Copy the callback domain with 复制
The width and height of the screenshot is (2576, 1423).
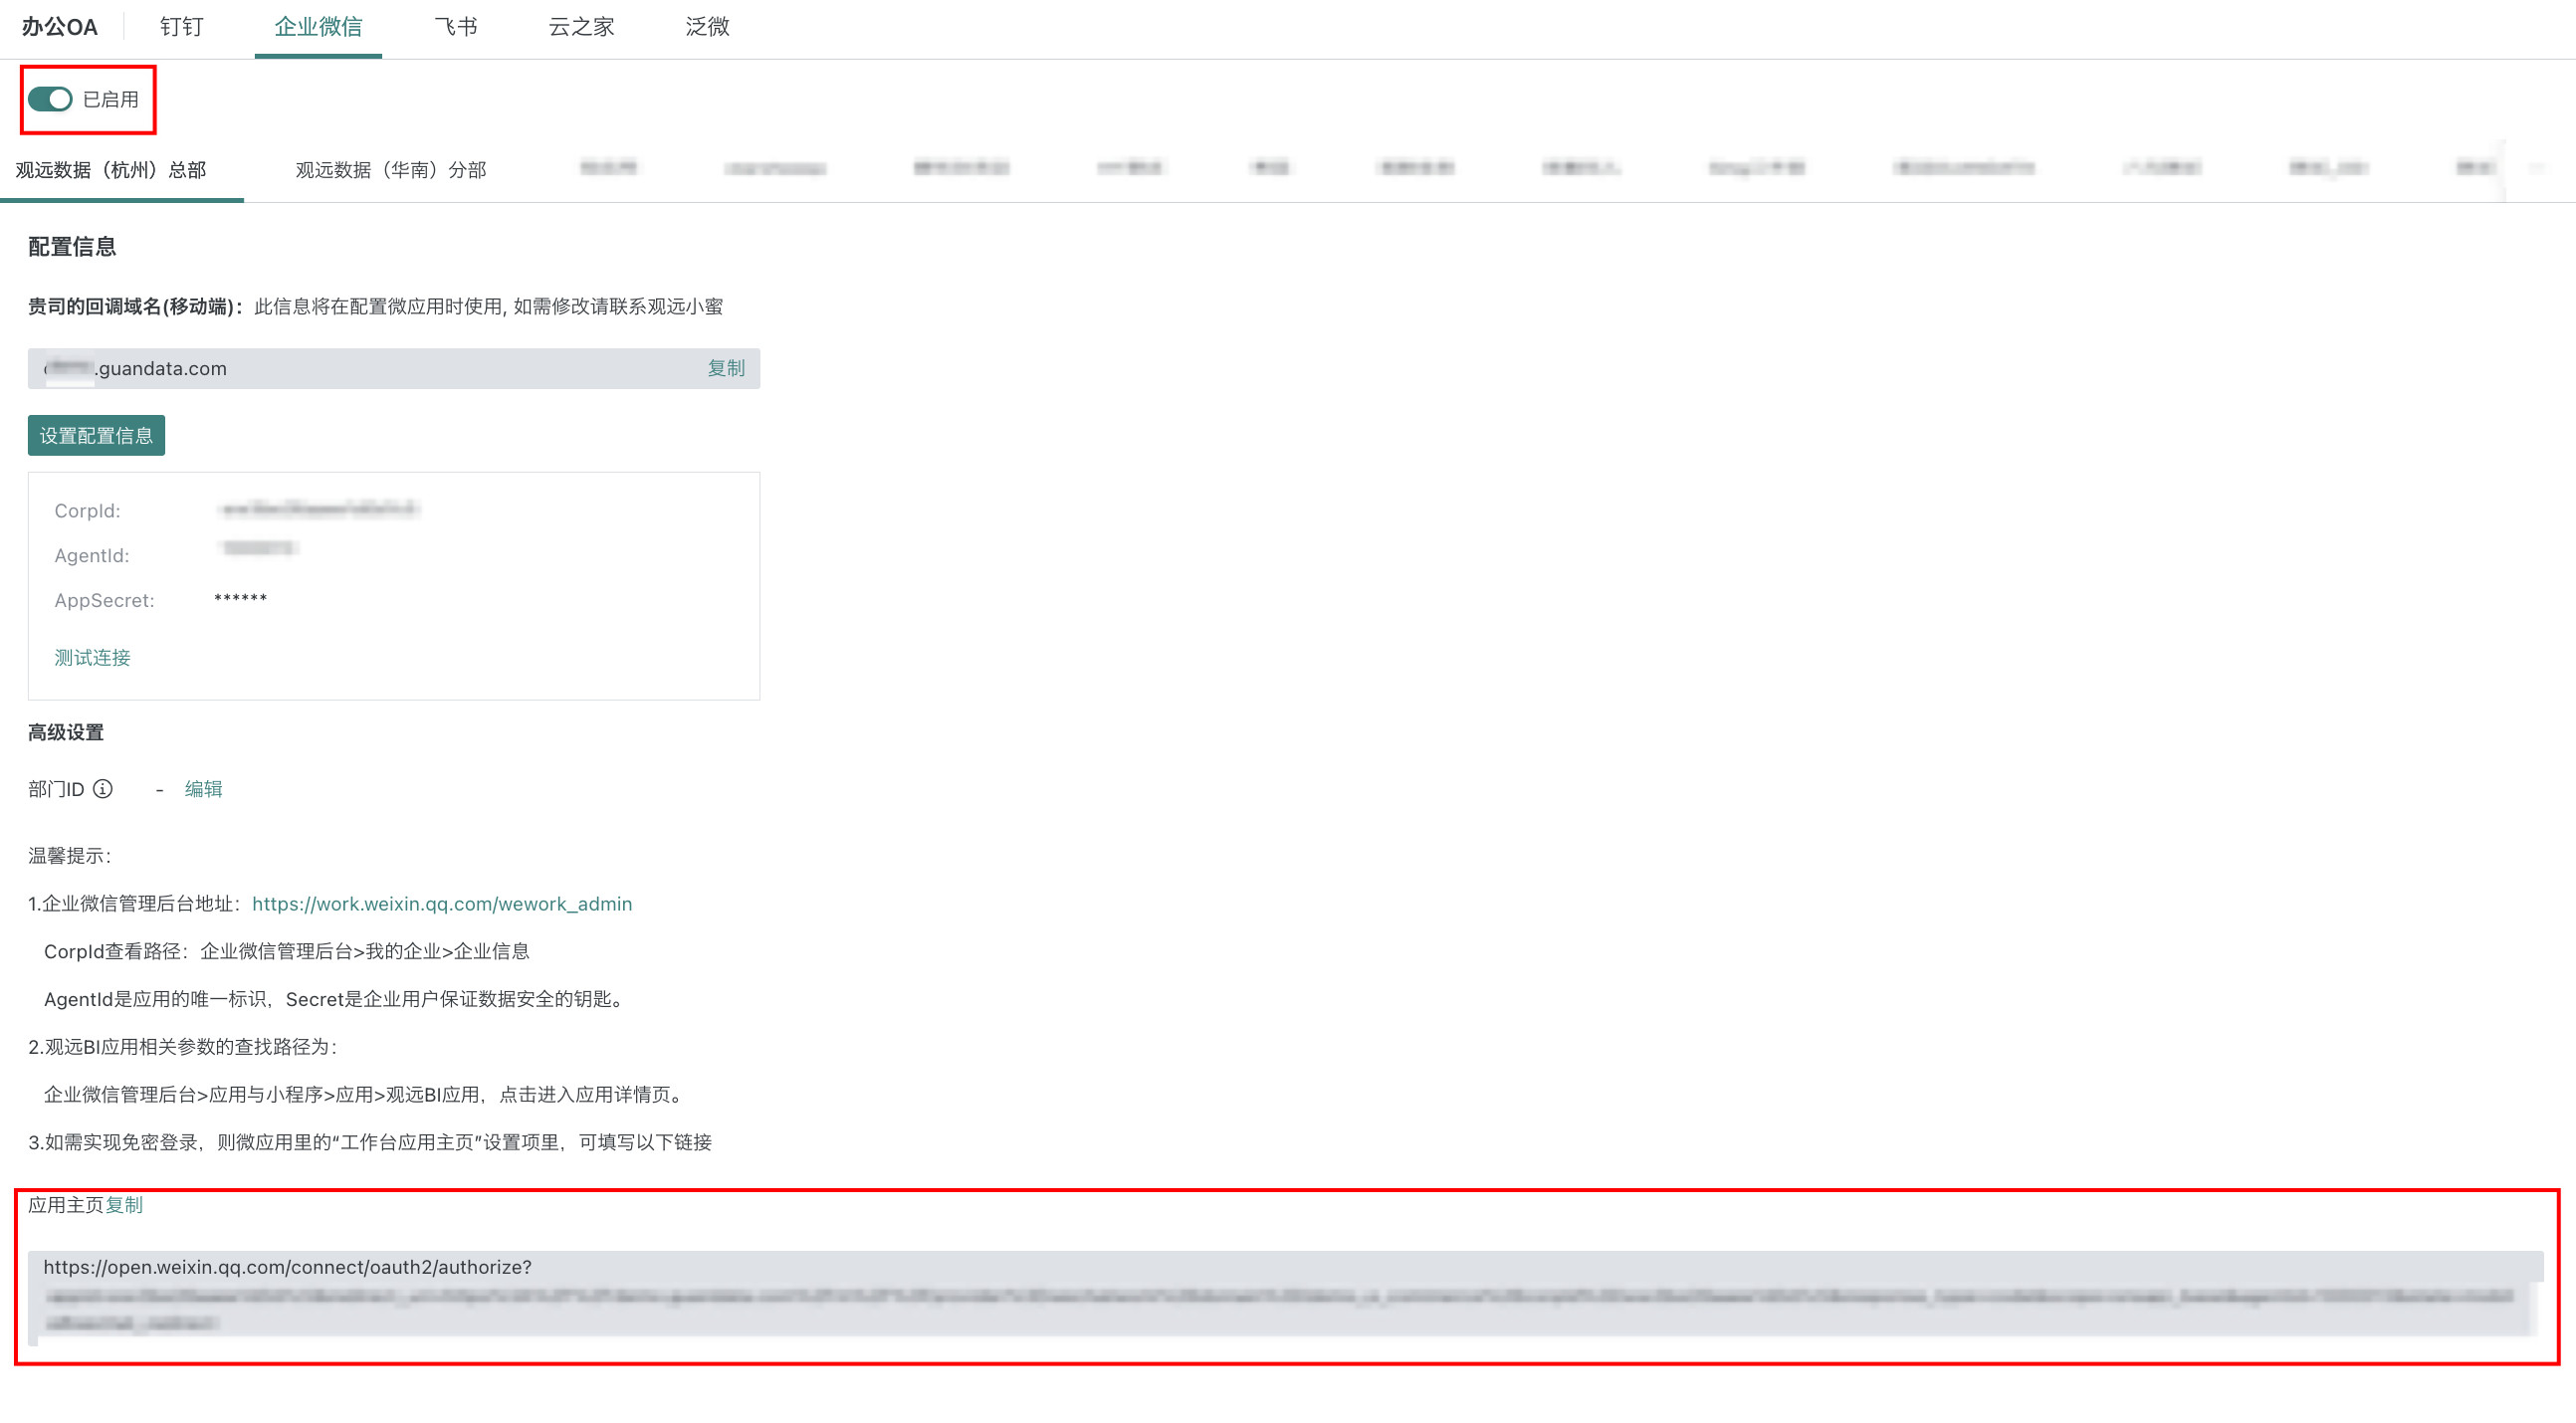(x=725, y=368)
